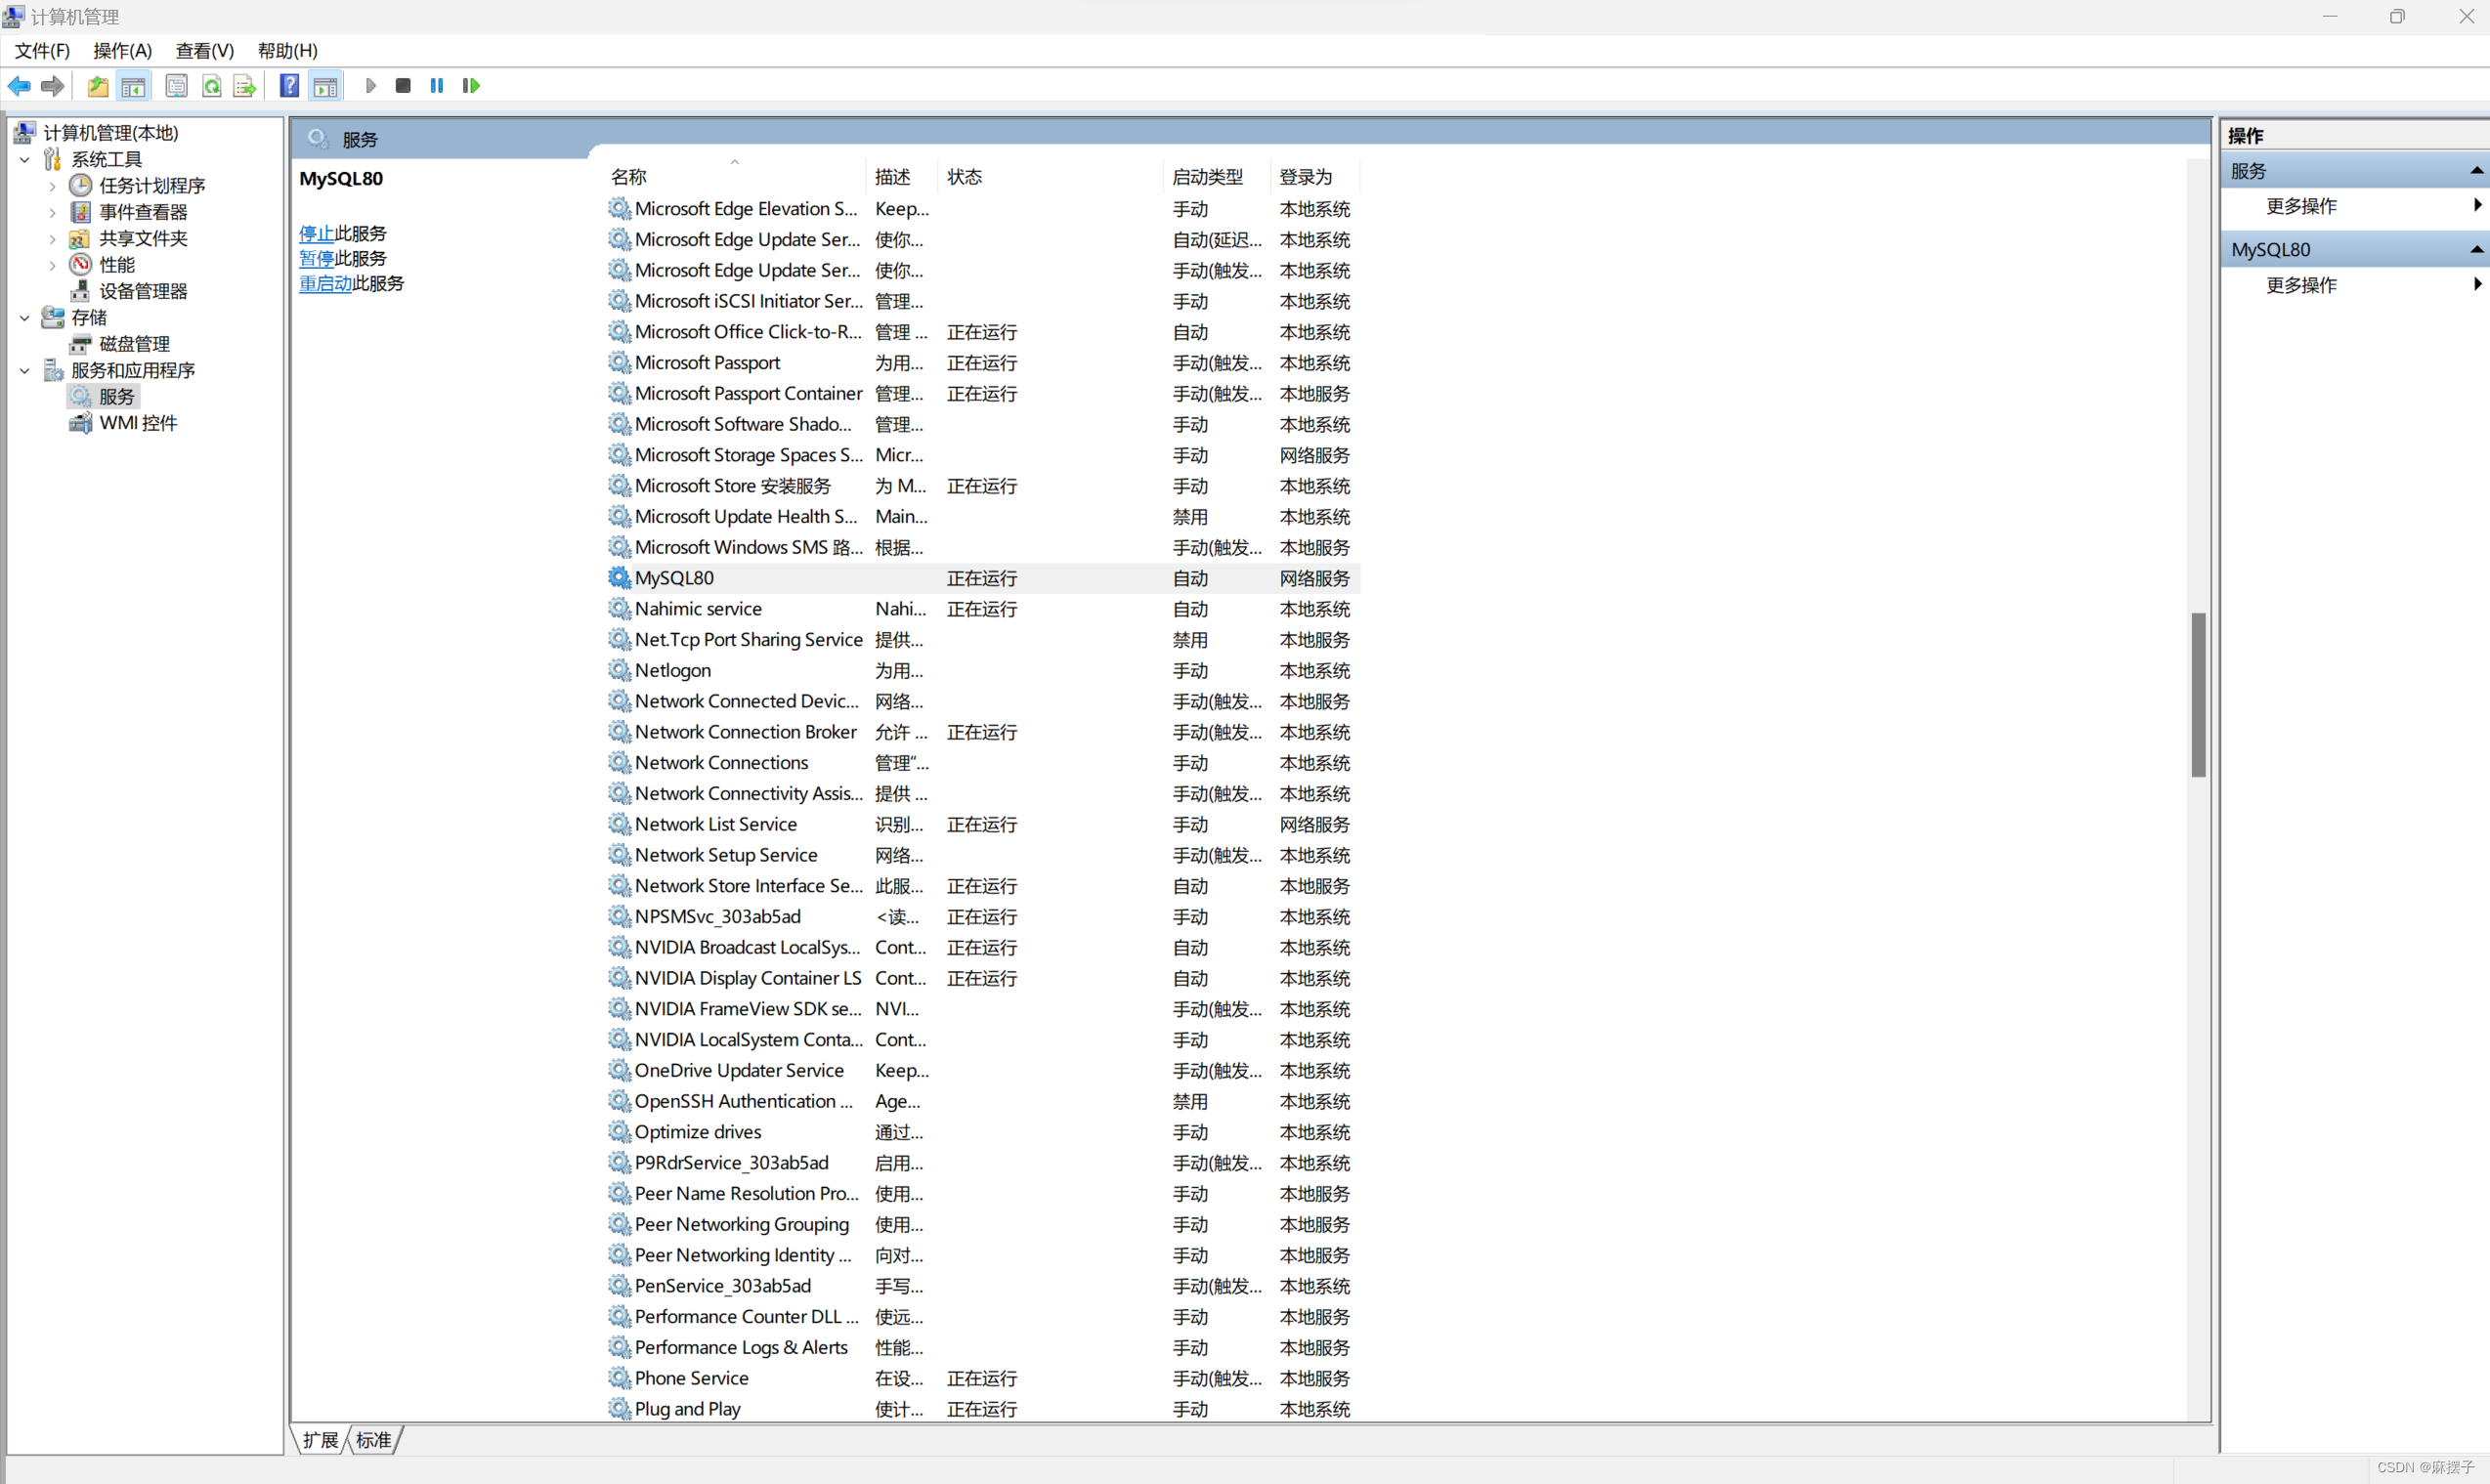The height and width of the screenshot is (1484, 2490).
Task: Sort by the 登录为 column header
Action: pyautogui.click(x=1315, y=177)
